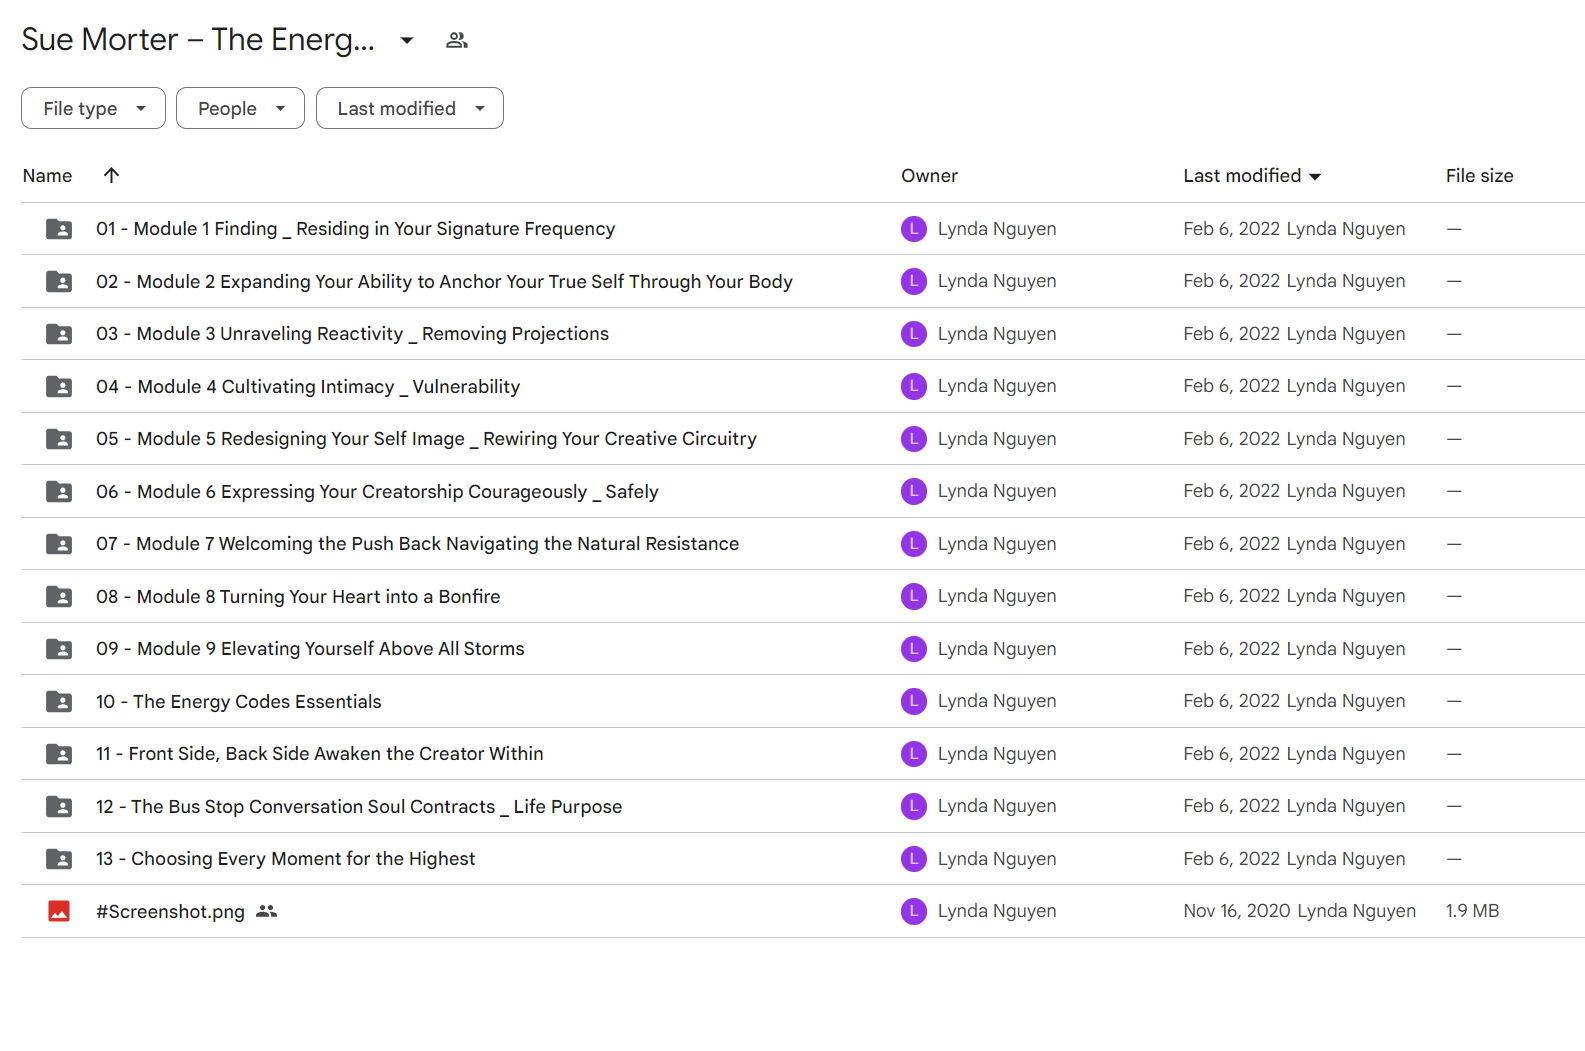
Task: Select '11 - Front Side, Back Side' folder
Action: point(319,754)
